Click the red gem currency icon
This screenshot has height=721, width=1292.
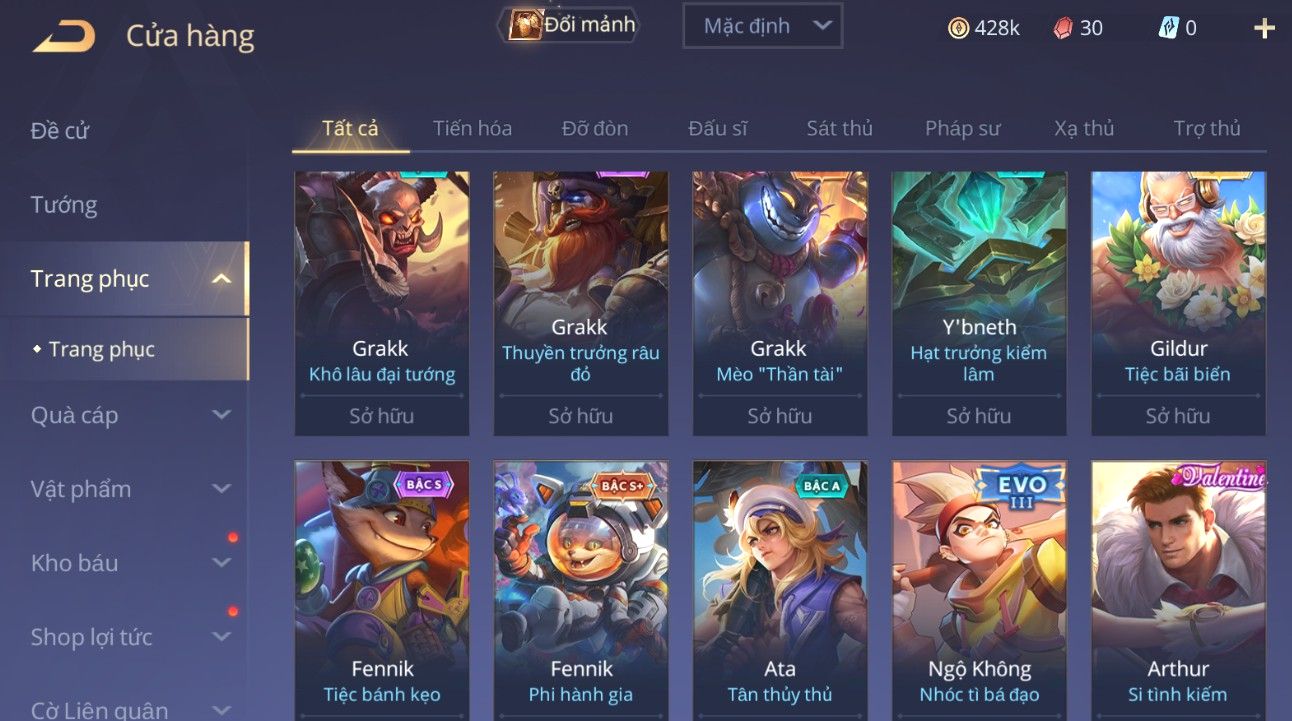(1063, 28)
